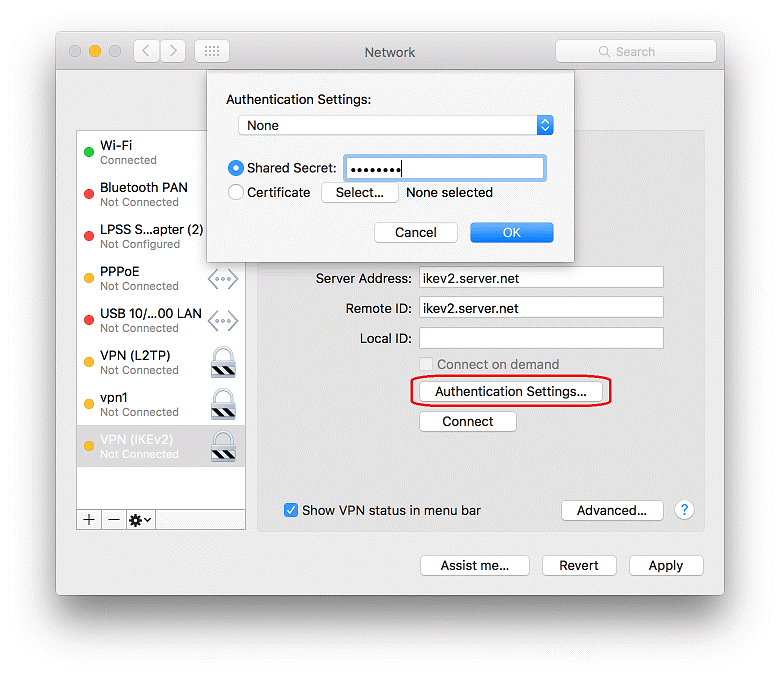Open the Authentication Settings None dropdown
Viewport: 780px width, 675px height.
click(x=395, y=125)
